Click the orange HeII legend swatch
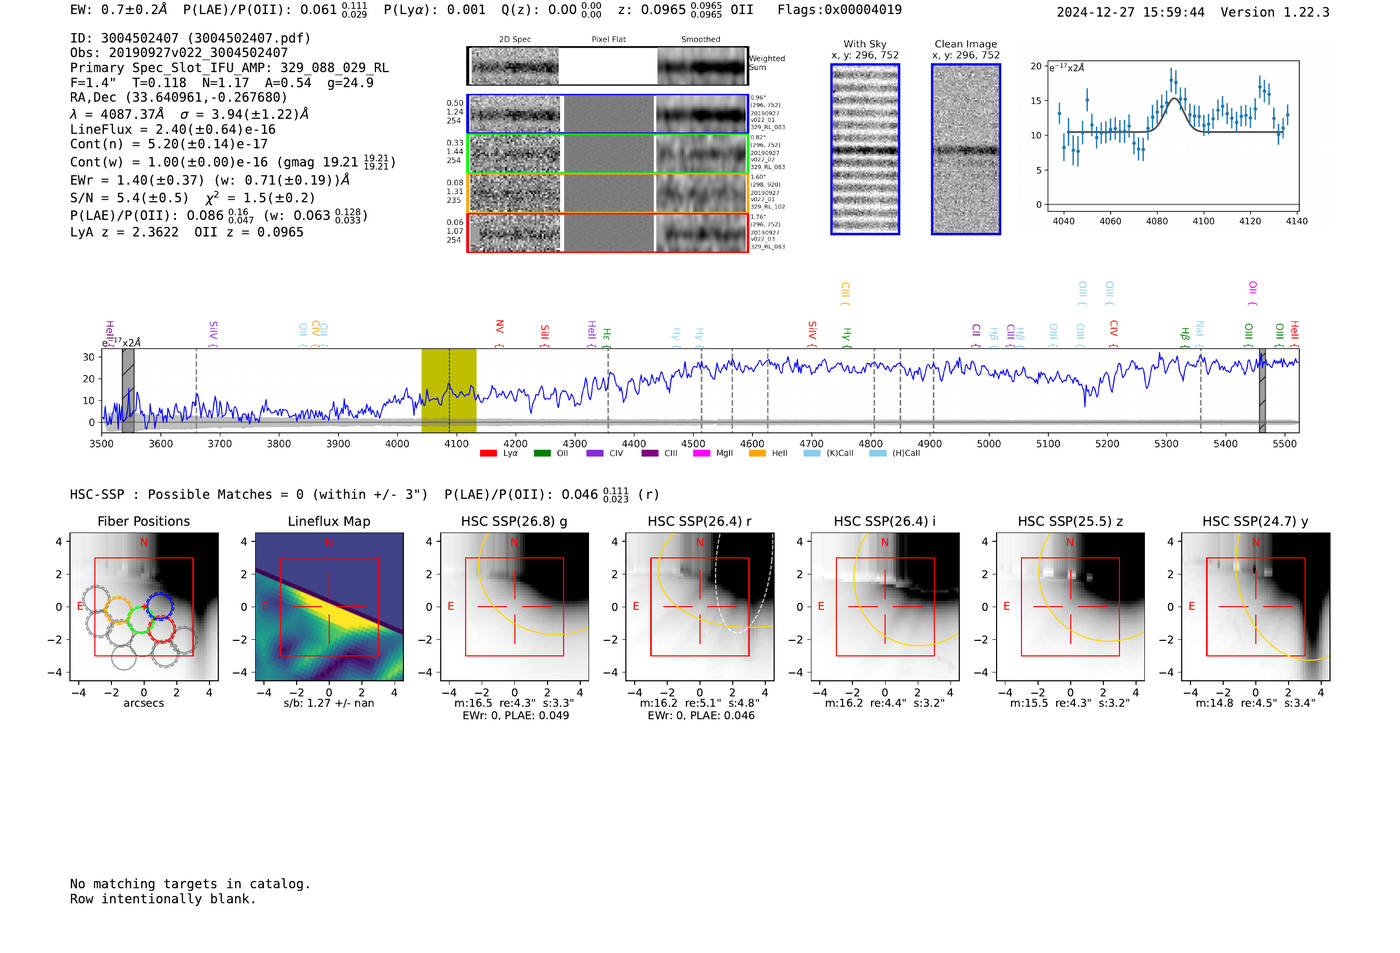1400x953 pixels. [x=757, y=454]
